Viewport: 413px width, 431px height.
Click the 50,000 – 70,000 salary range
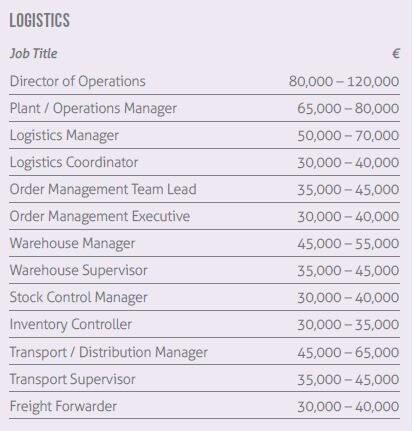[348, 136]
